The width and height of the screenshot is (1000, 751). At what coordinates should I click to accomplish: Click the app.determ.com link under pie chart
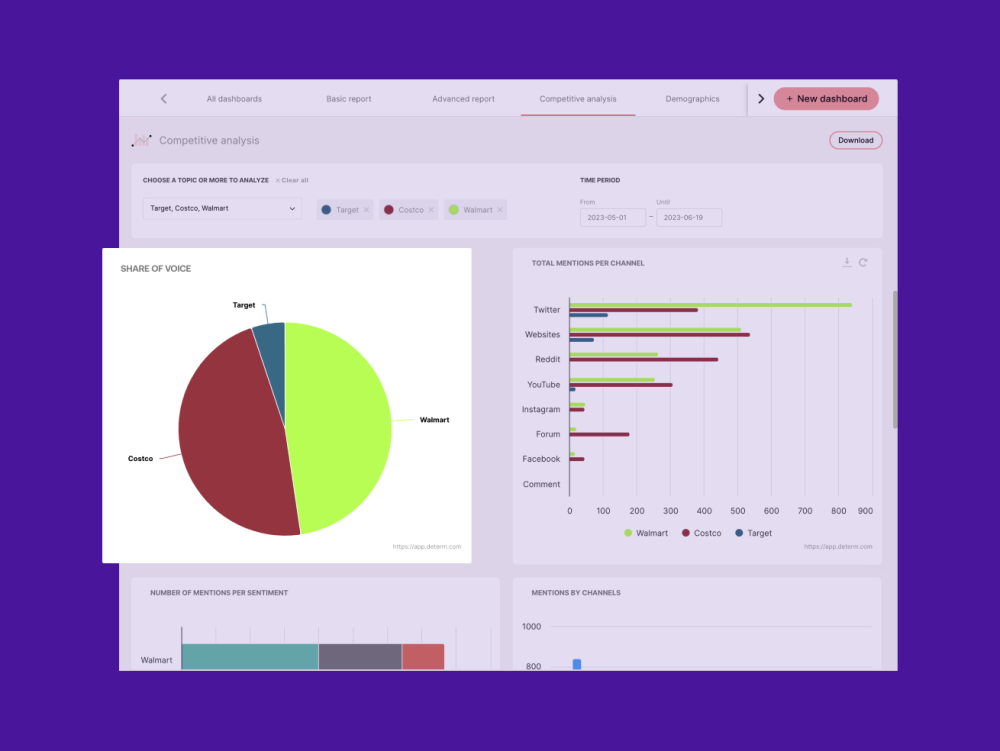click(x=427, y=546)
